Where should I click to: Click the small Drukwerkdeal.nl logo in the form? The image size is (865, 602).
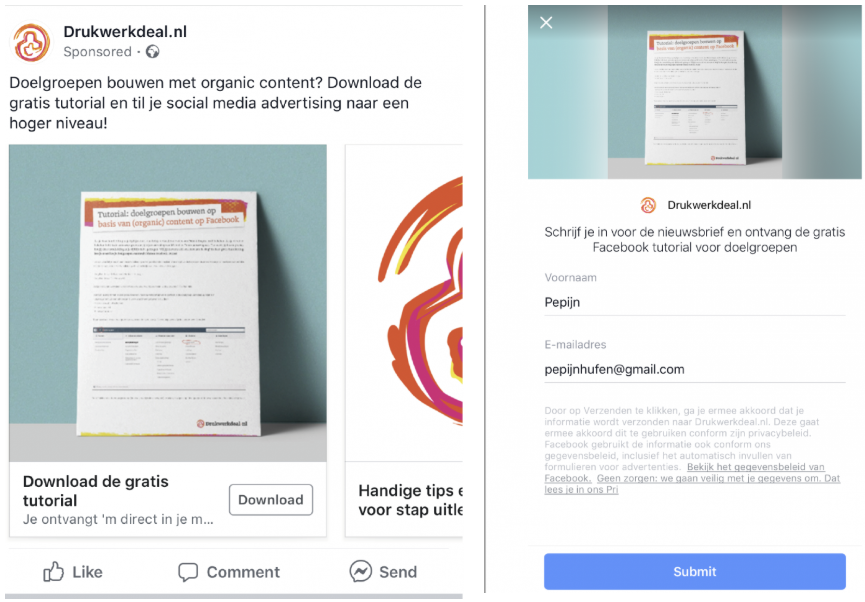click(x=648, y=205)
